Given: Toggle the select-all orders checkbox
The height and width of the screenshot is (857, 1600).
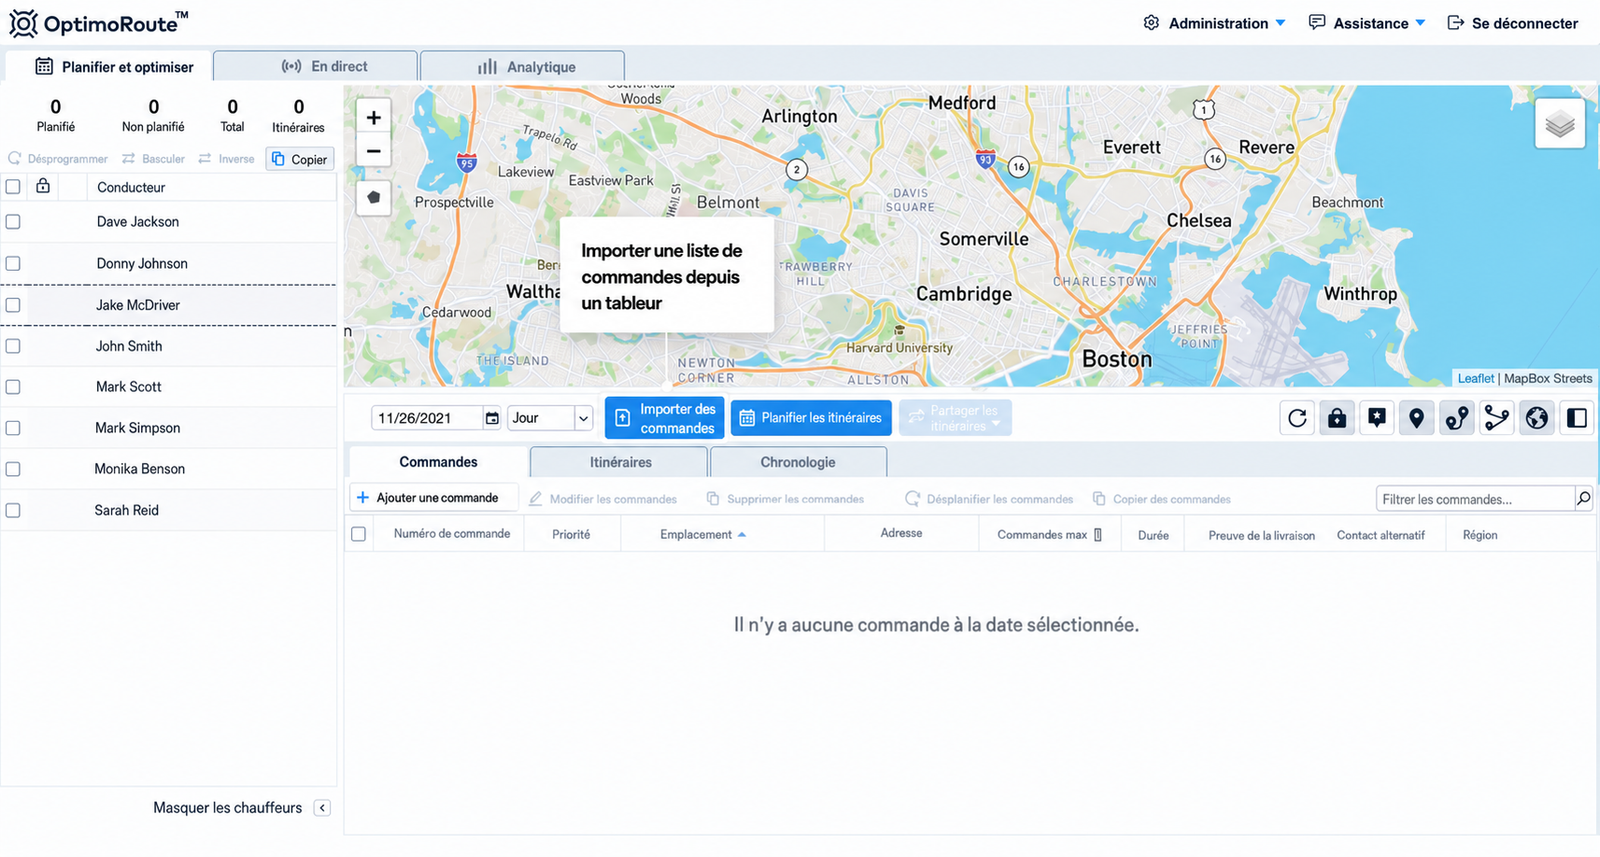Looking at the screenshot, I should coord(358,534).
